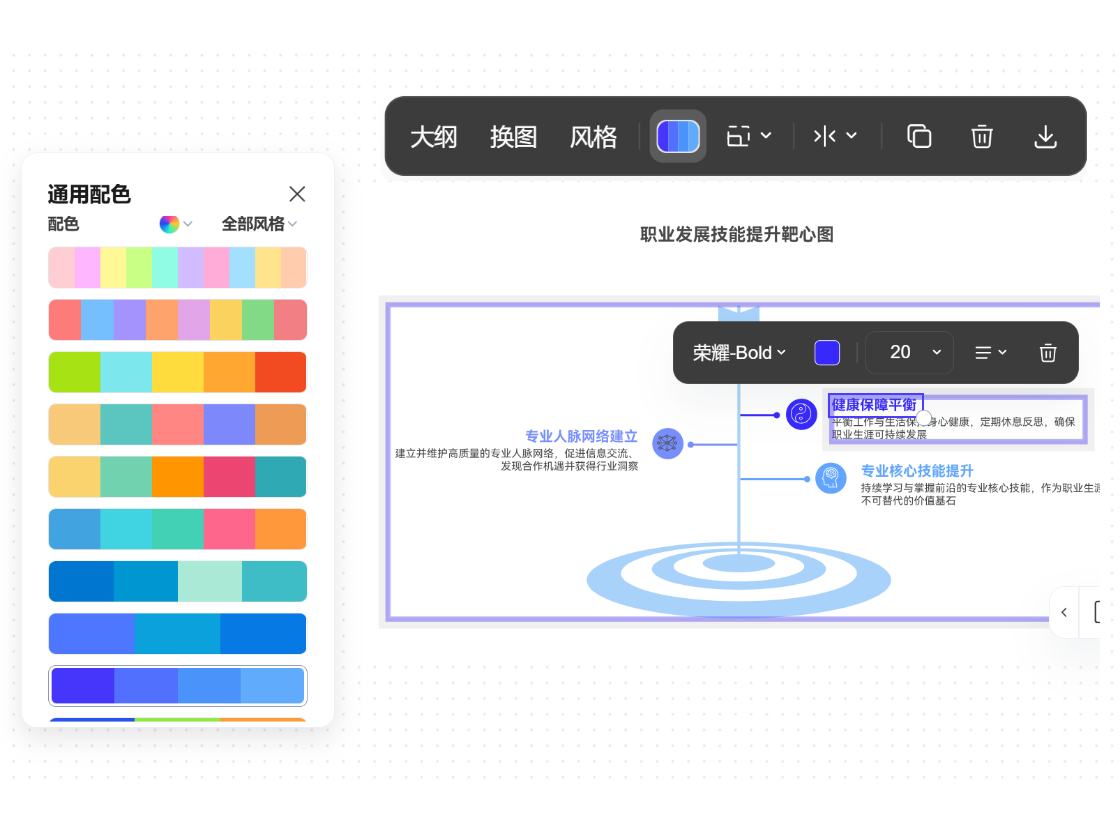Close the 通用配色 panel
This screenshot has width=1120, height=840.
coord(297,194)
